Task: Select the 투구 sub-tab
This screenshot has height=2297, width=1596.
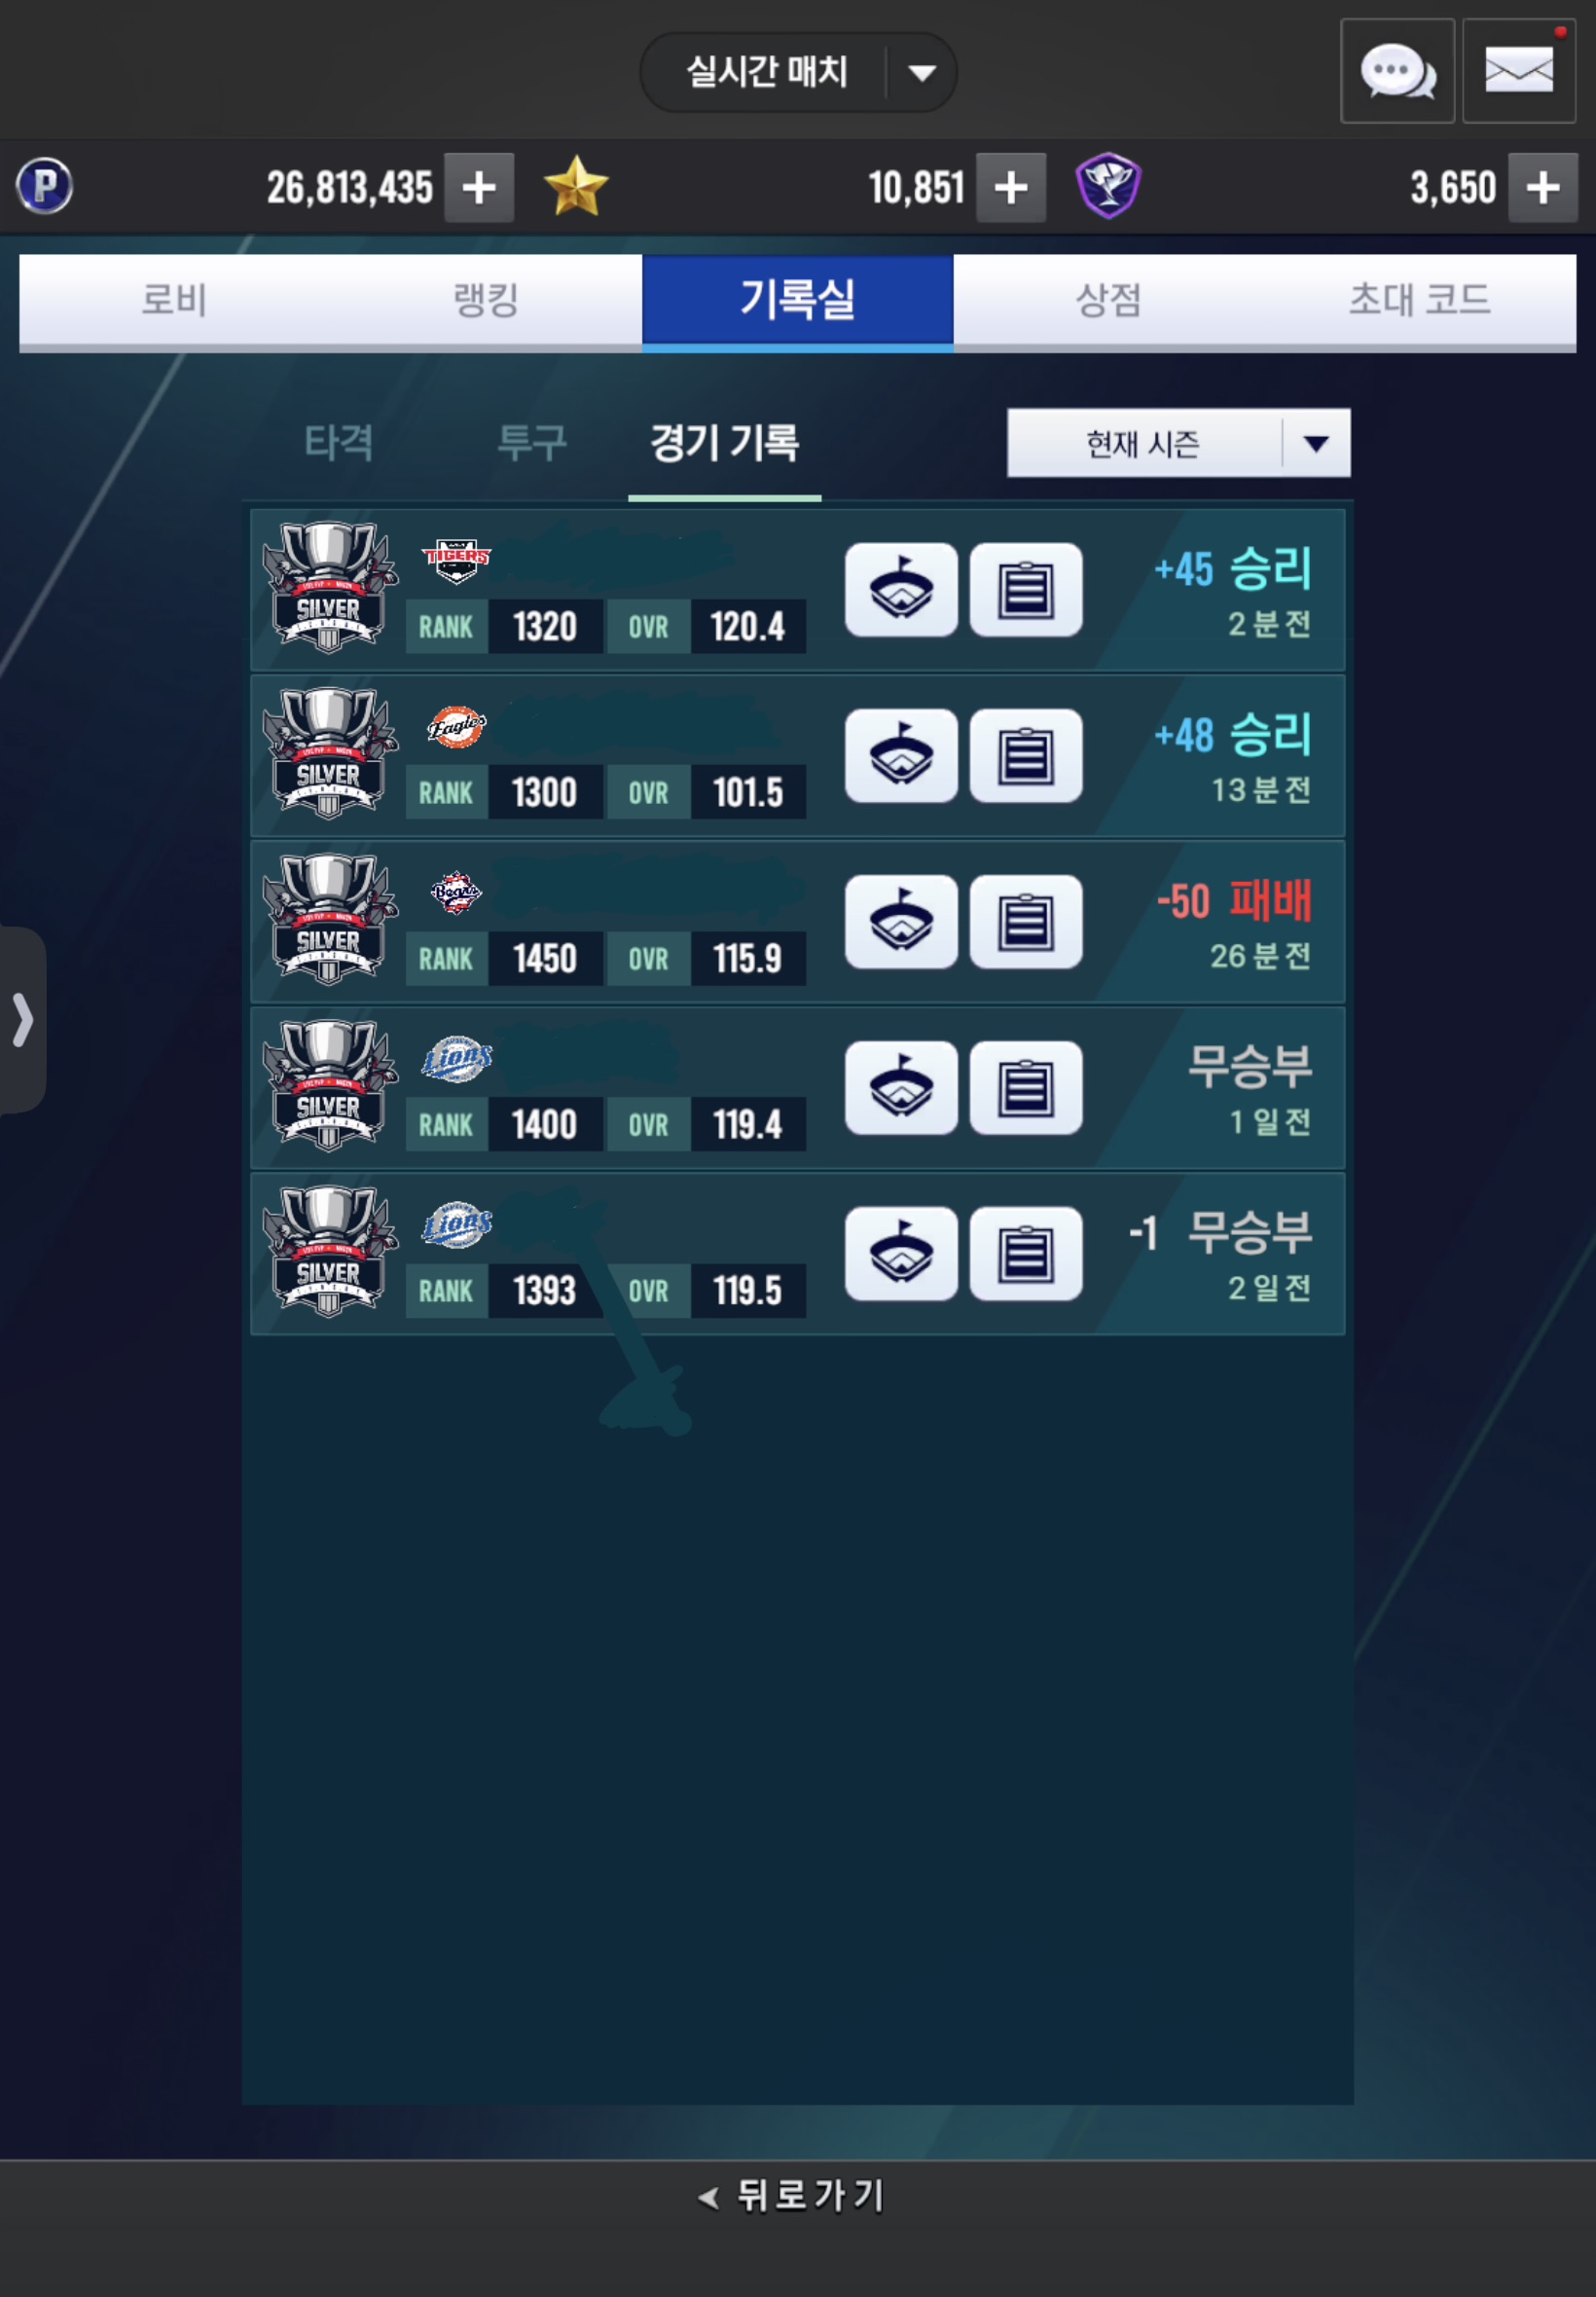Action: [532, 442]
